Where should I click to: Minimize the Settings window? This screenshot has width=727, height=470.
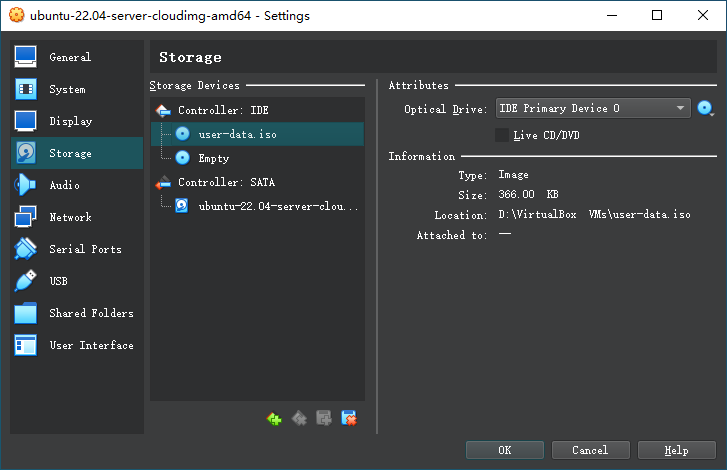coord(612,15)
